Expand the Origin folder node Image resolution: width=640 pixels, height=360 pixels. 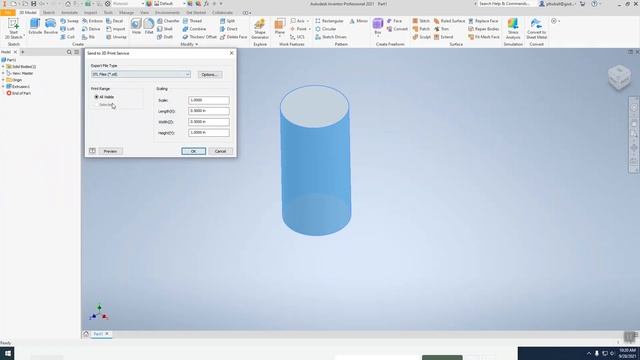[x=3, y=80]
